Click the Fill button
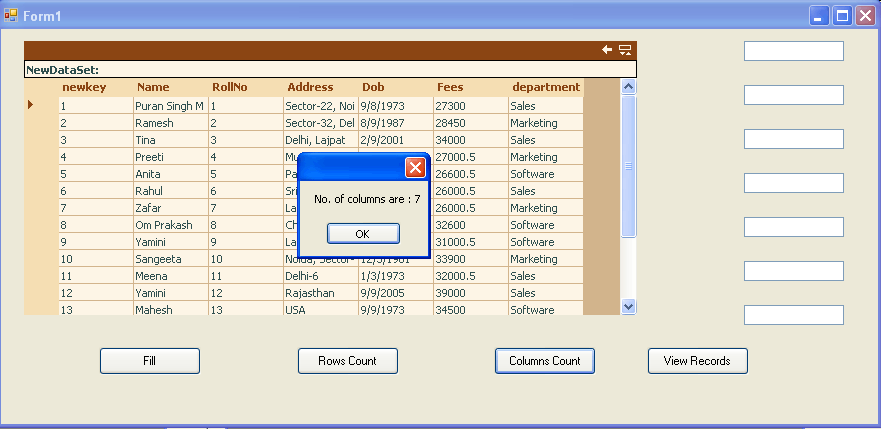The height and width of the screenshot is (429, 881). click(149, 361)
